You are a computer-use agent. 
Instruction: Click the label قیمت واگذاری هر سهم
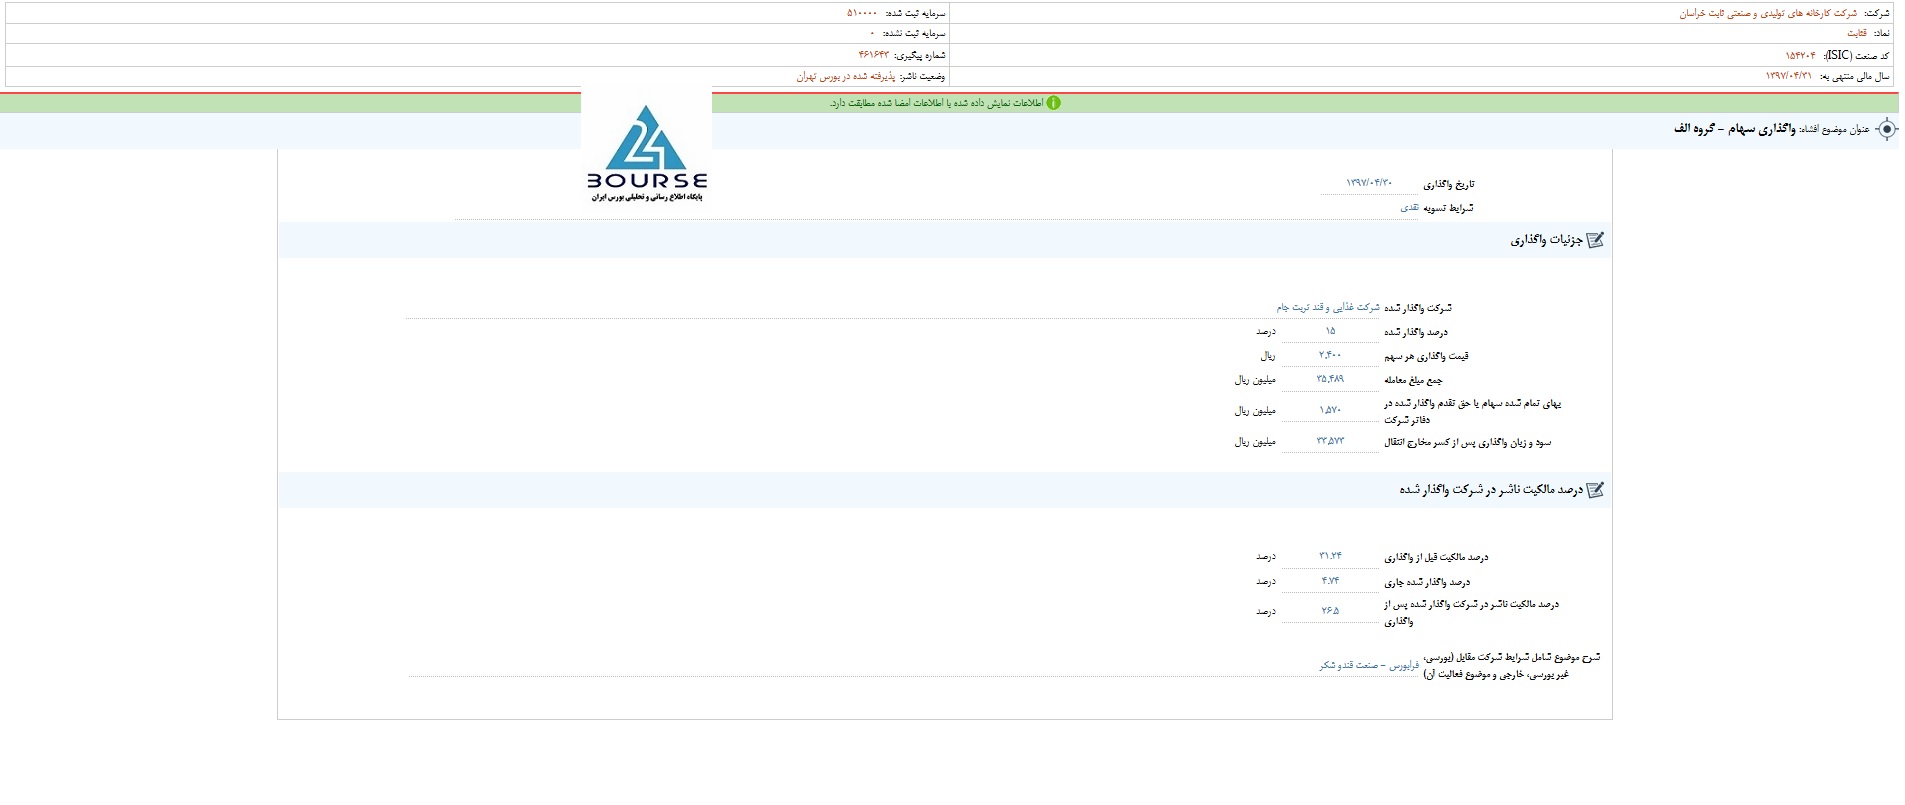[x=1426, y=356]
